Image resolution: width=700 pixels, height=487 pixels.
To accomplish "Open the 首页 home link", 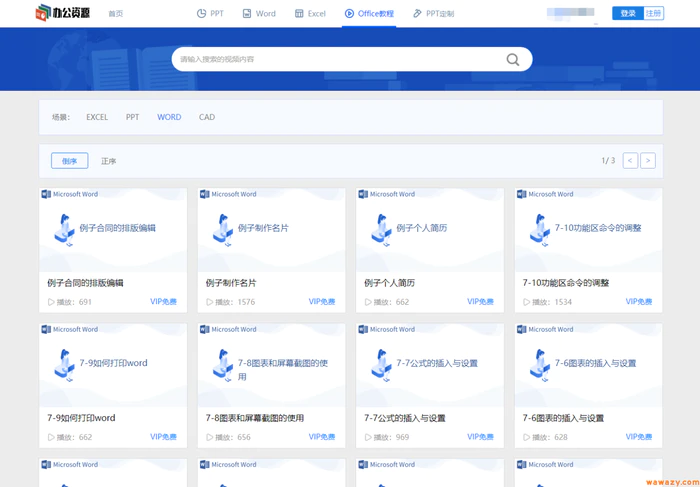I will [116, 14].
